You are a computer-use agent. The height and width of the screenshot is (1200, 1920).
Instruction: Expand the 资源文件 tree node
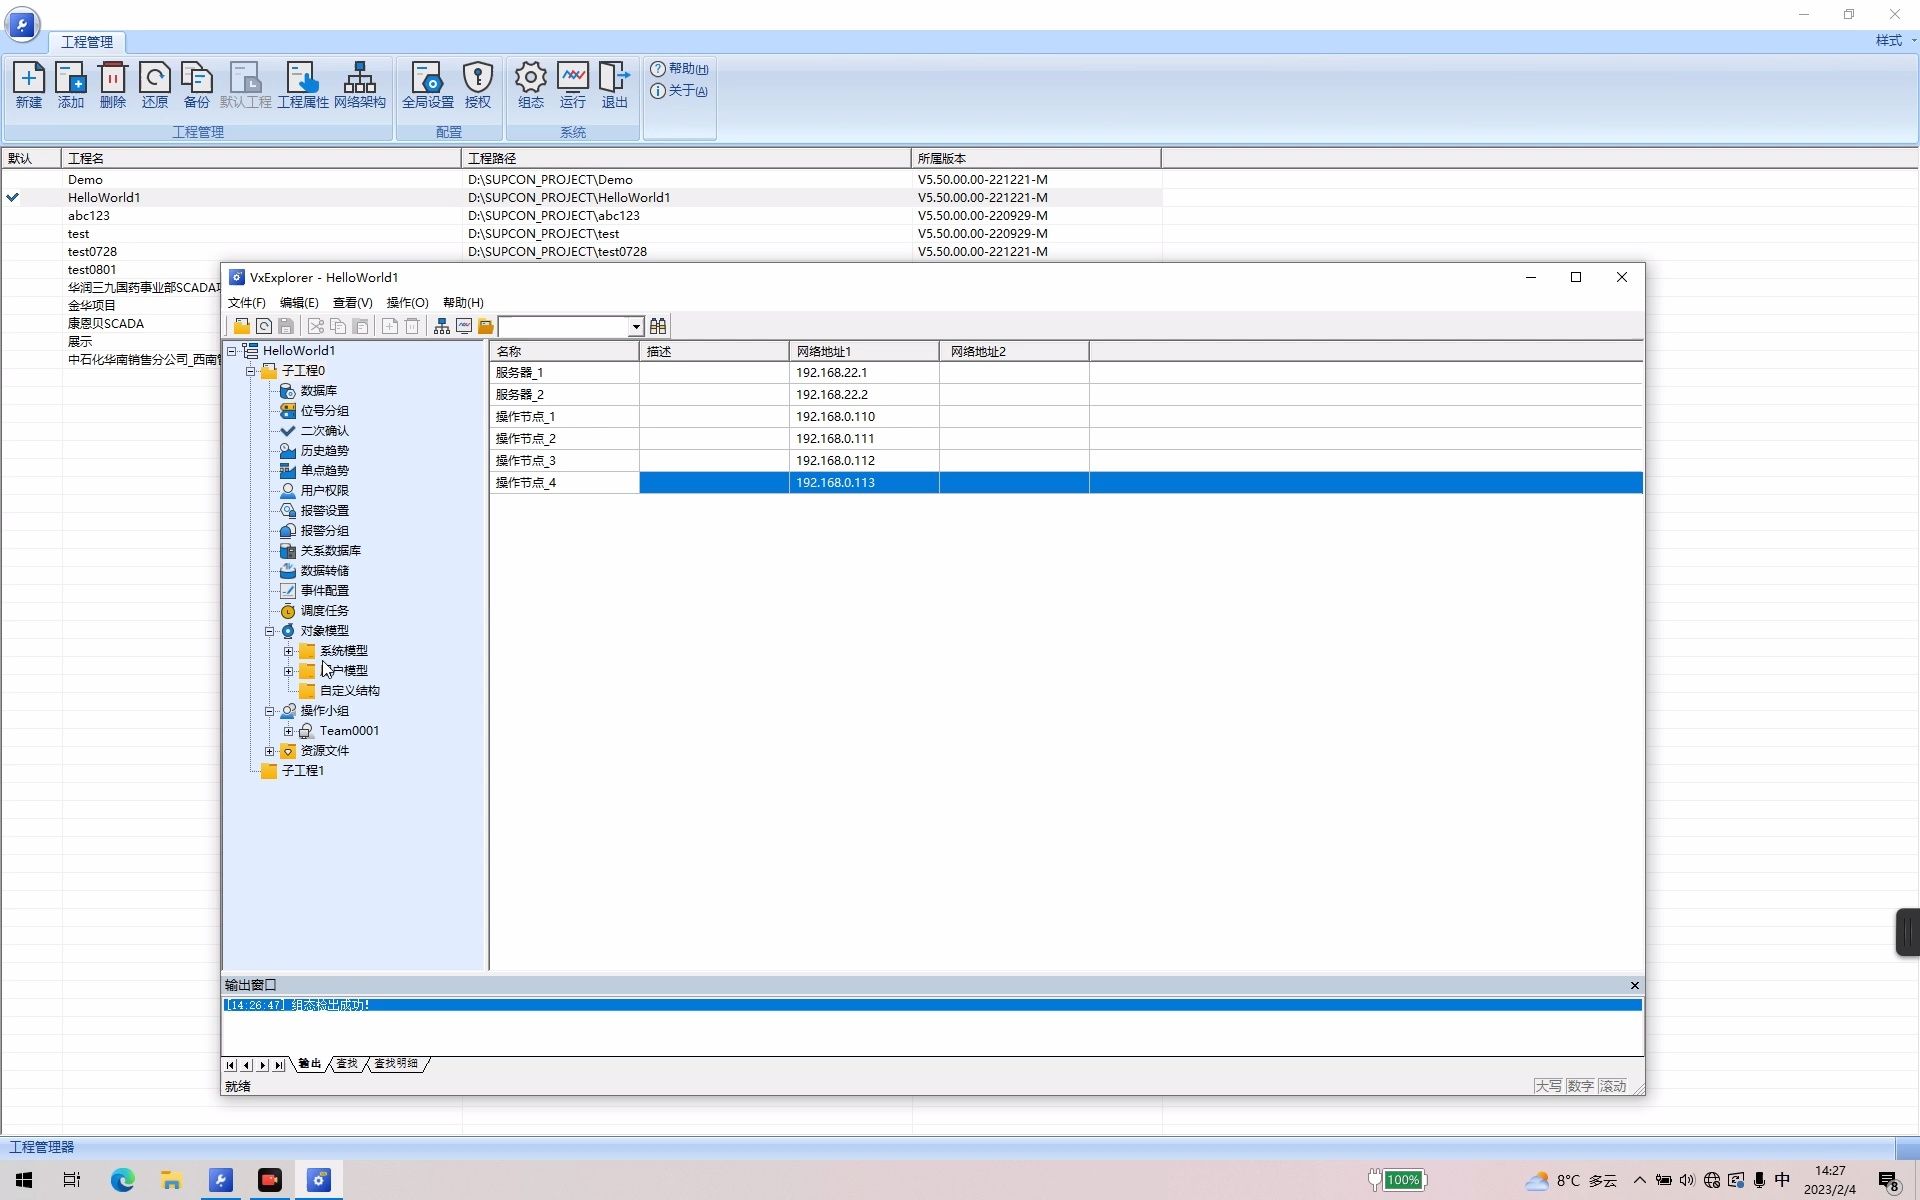269,751
